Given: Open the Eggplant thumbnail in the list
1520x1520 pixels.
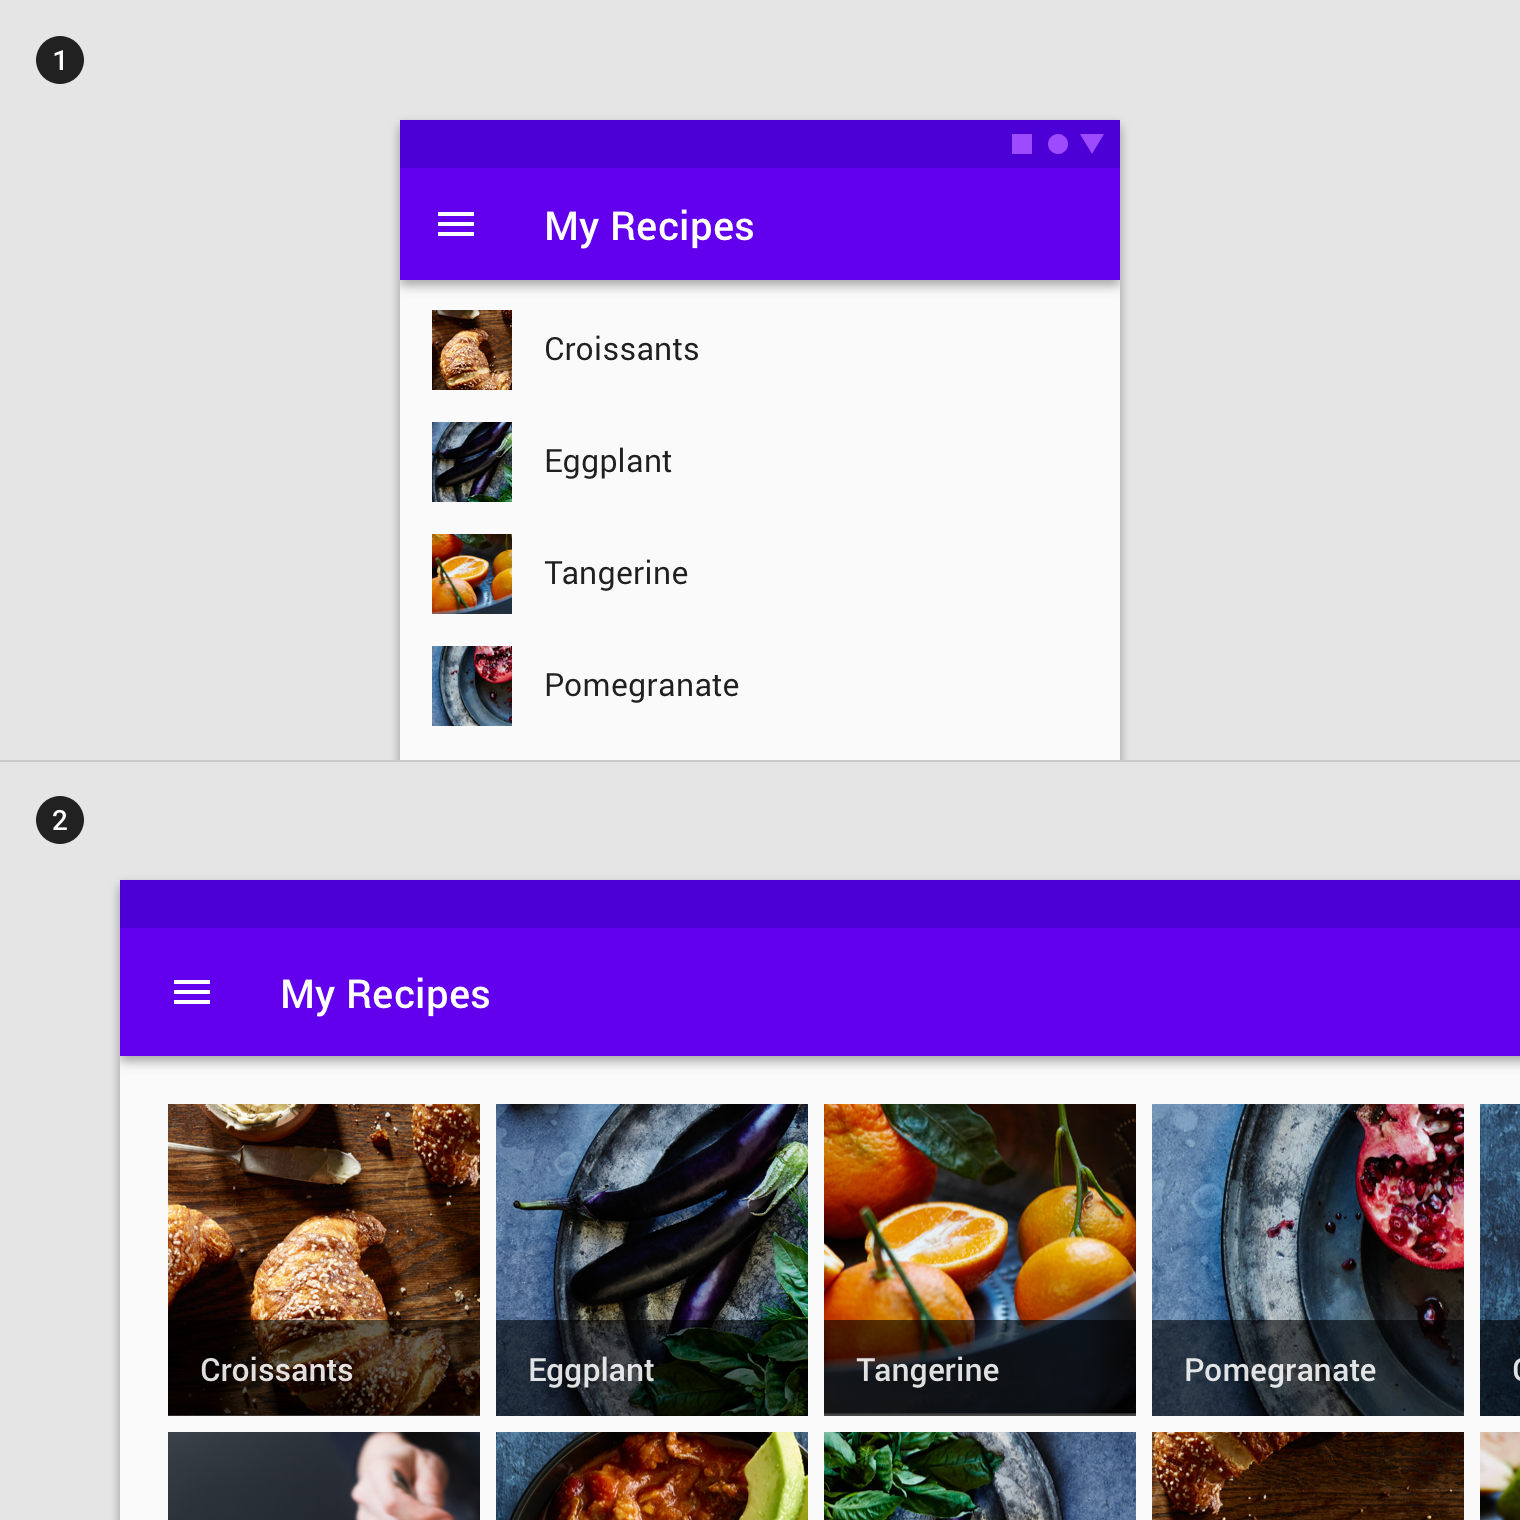Looking at the screenshot, I should coord(472,462).
